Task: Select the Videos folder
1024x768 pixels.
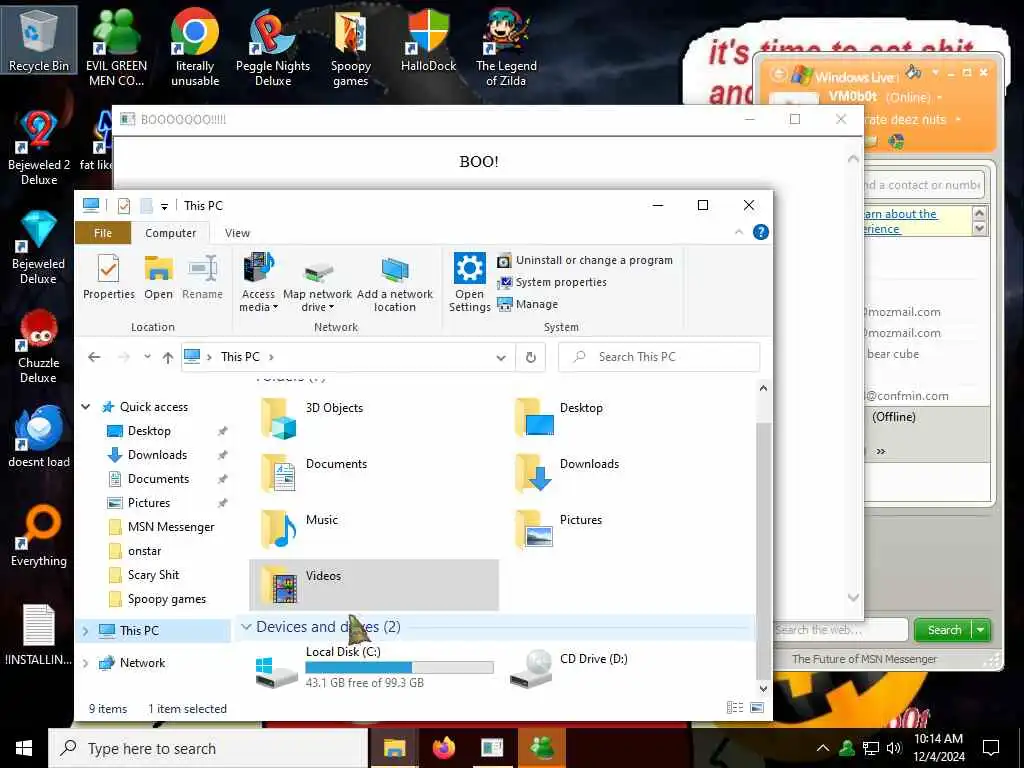Action: click(x=374, y=585)
